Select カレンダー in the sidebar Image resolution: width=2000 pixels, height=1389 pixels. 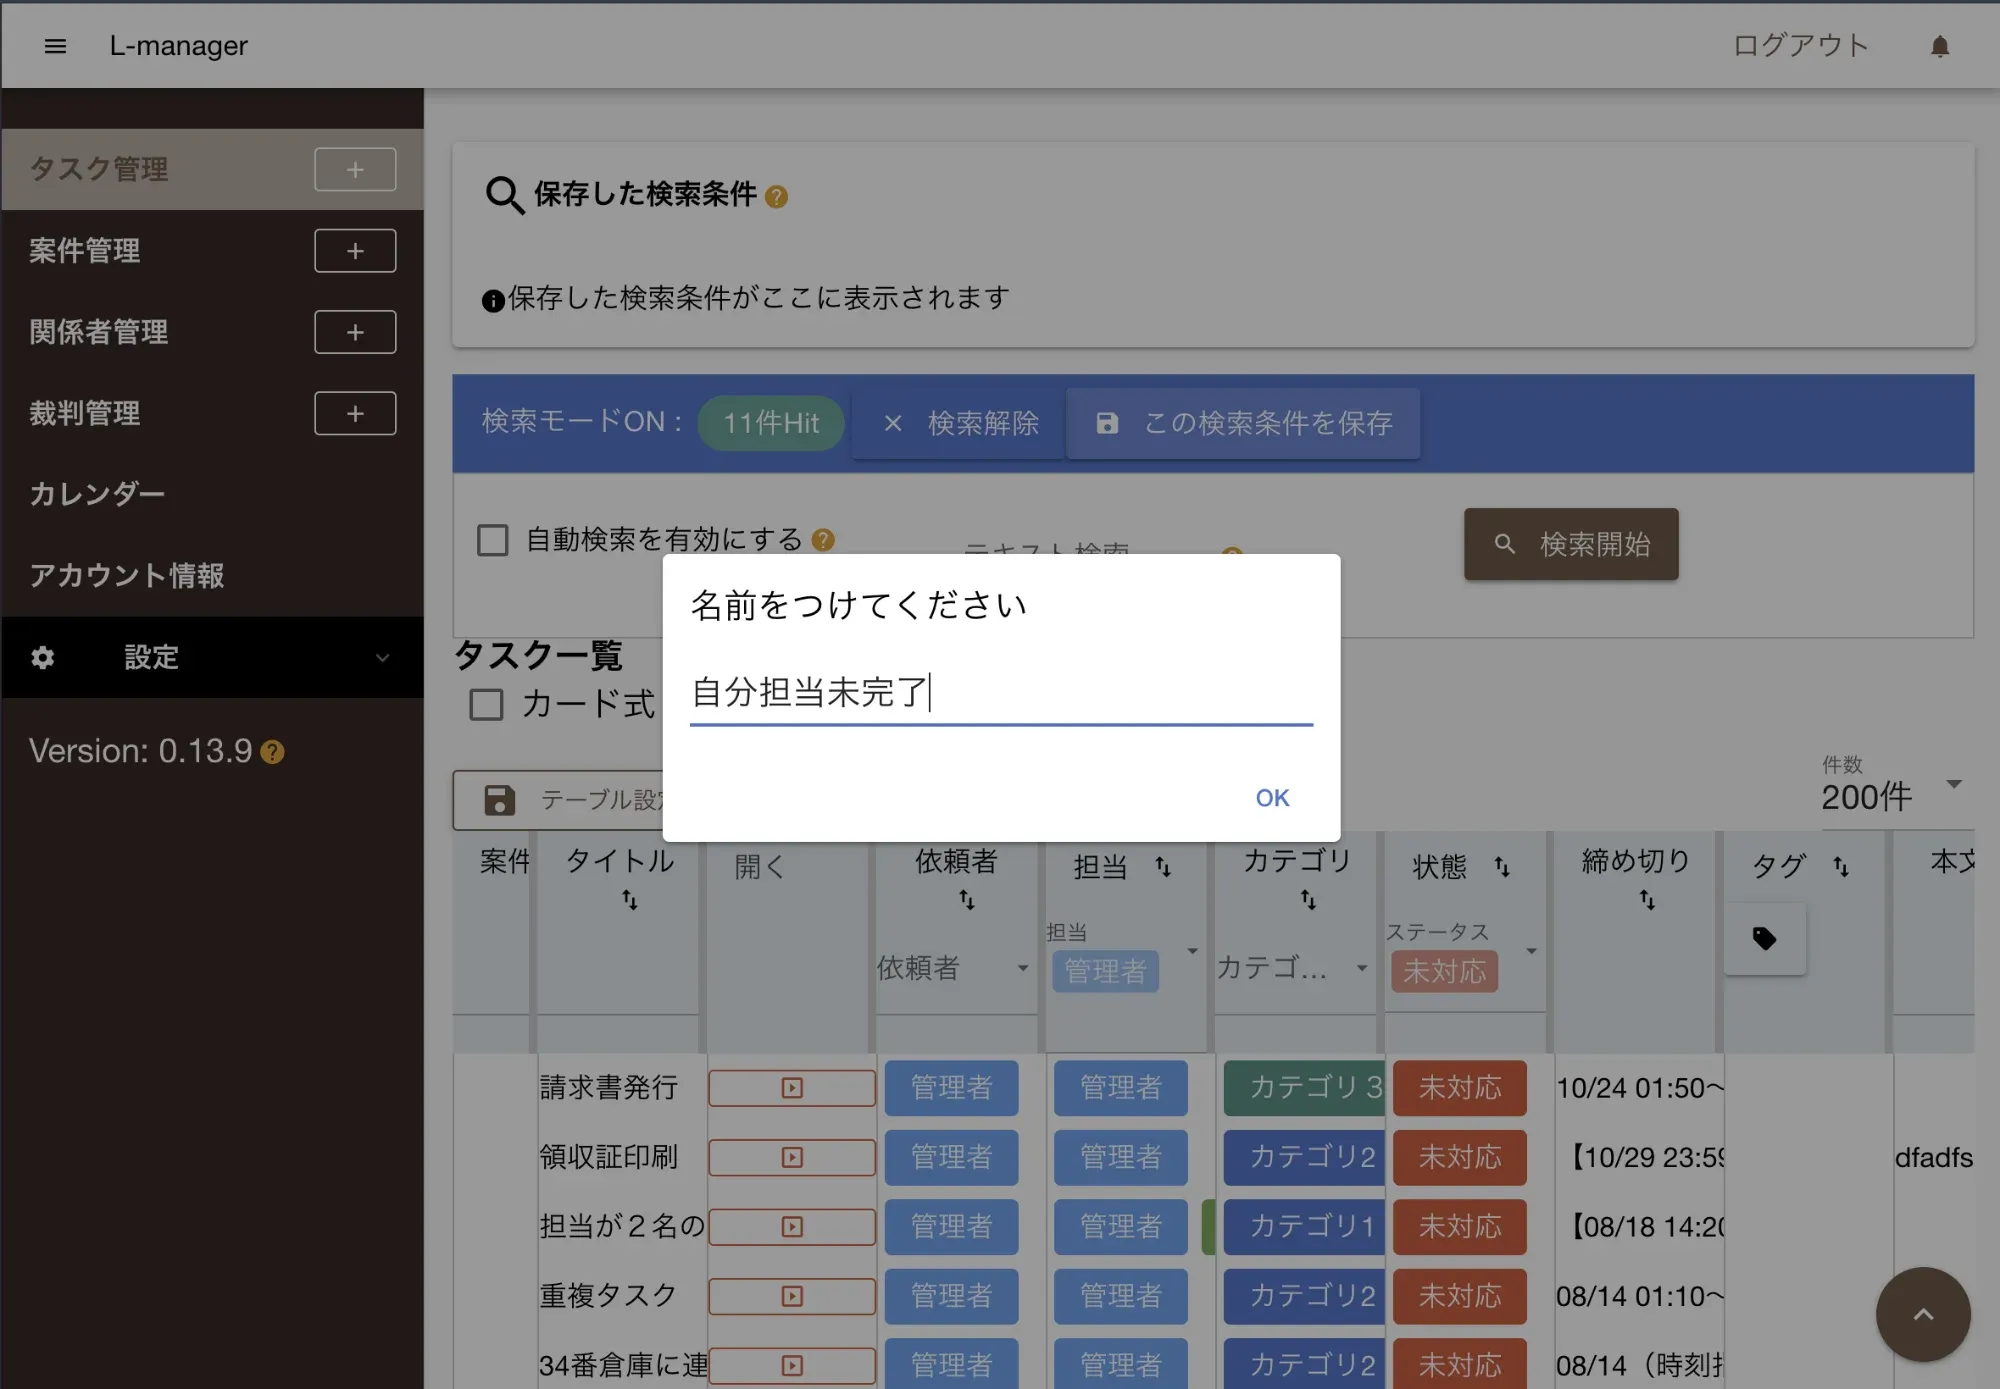97,493
